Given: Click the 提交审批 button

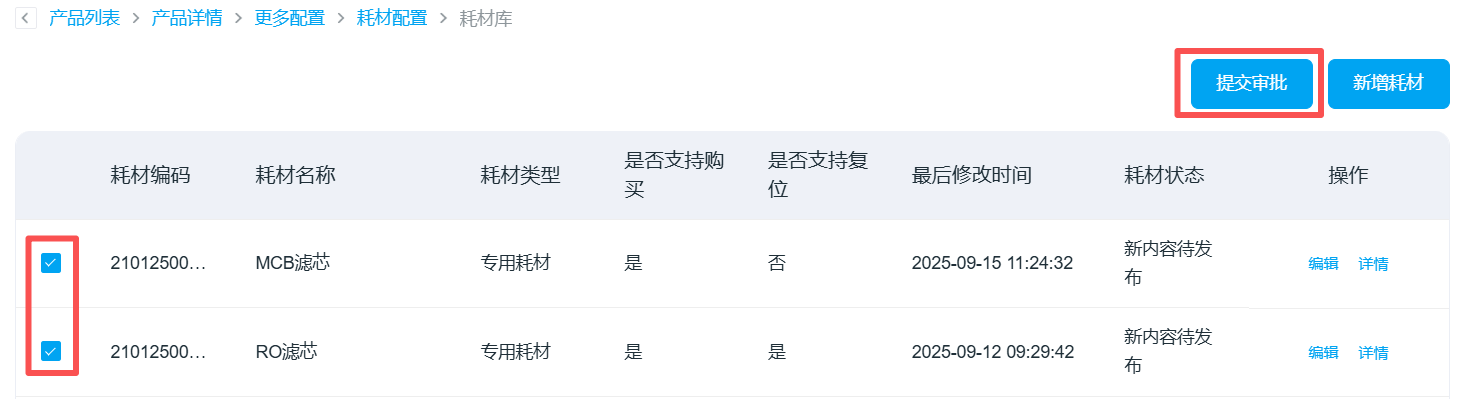Looking at the screenshot, I should click(1251, 83).
